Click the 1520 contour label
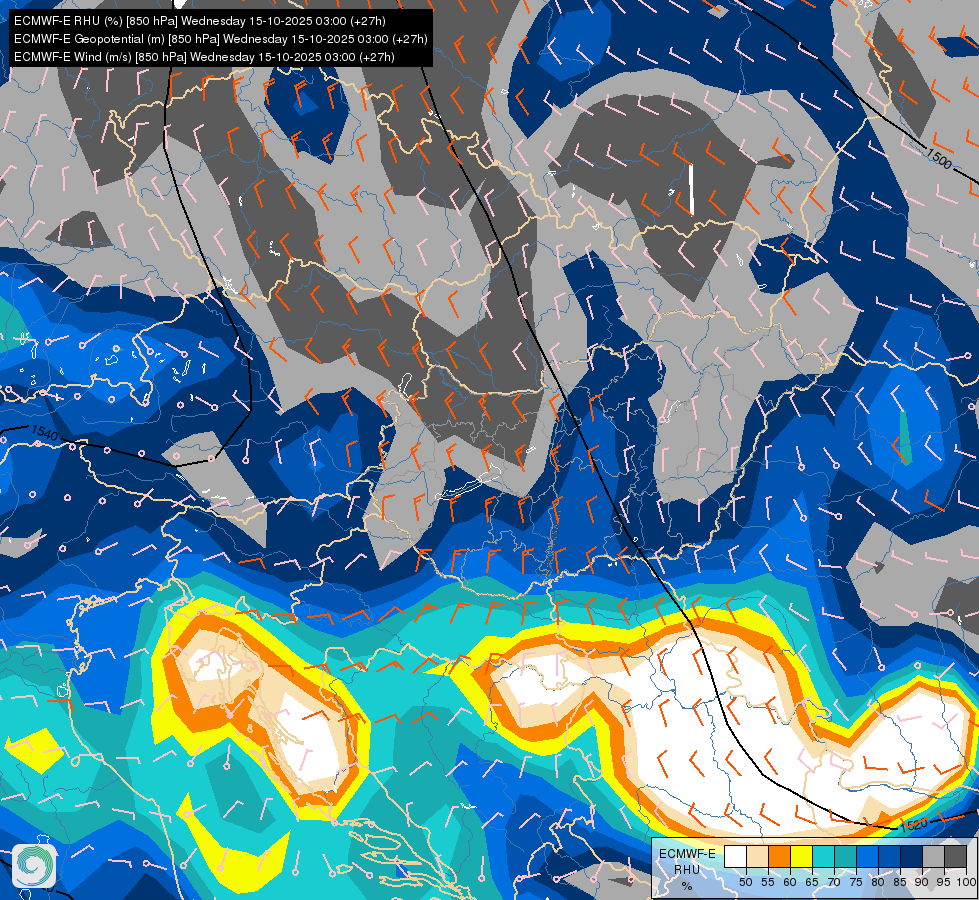Image resolution: width=979 pixels, height=900 pixels. 914,824
